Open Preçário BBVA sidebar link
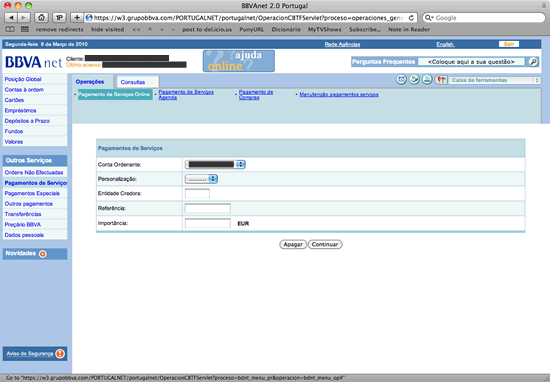The width and height of the screenshot is (550, 382). coord(22,224)
